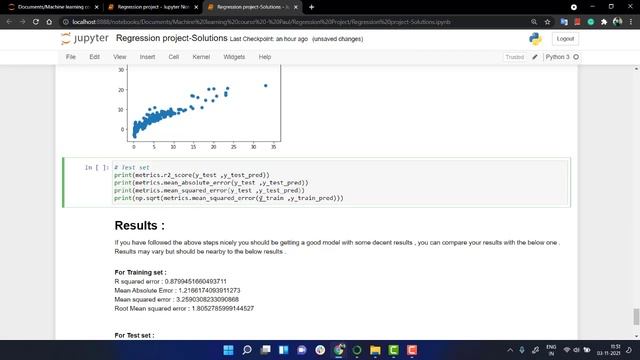Click the Python logo icon
The width and height of the screenshot is (640, 360).
[535, 39]
